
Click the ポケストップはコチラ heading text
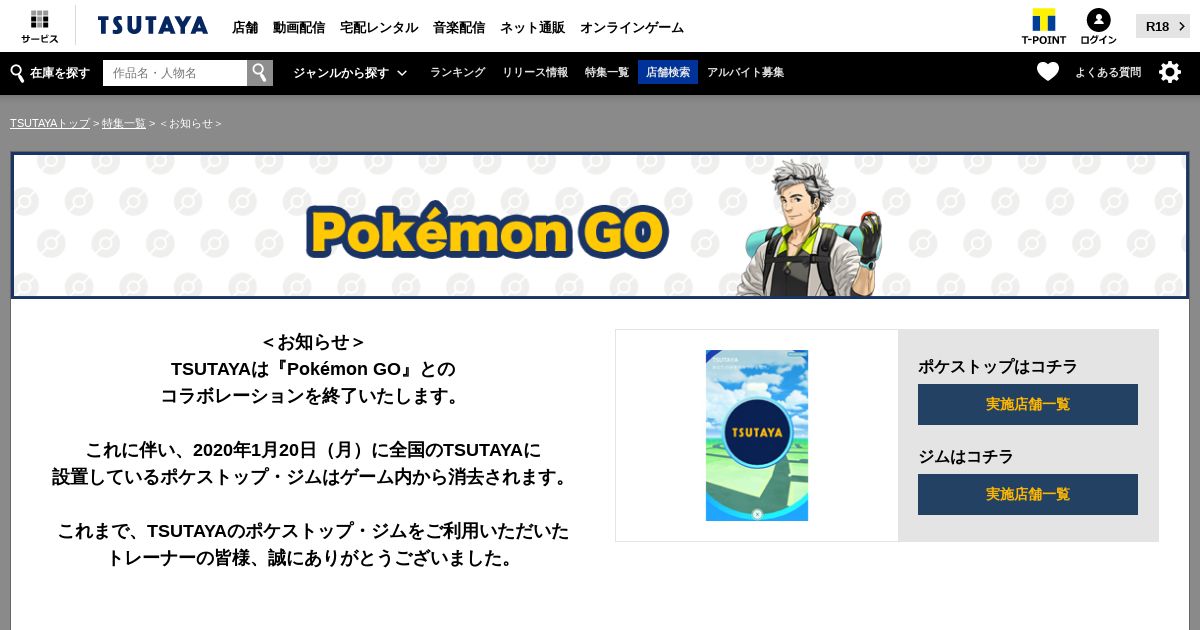[x=998, y=366]
